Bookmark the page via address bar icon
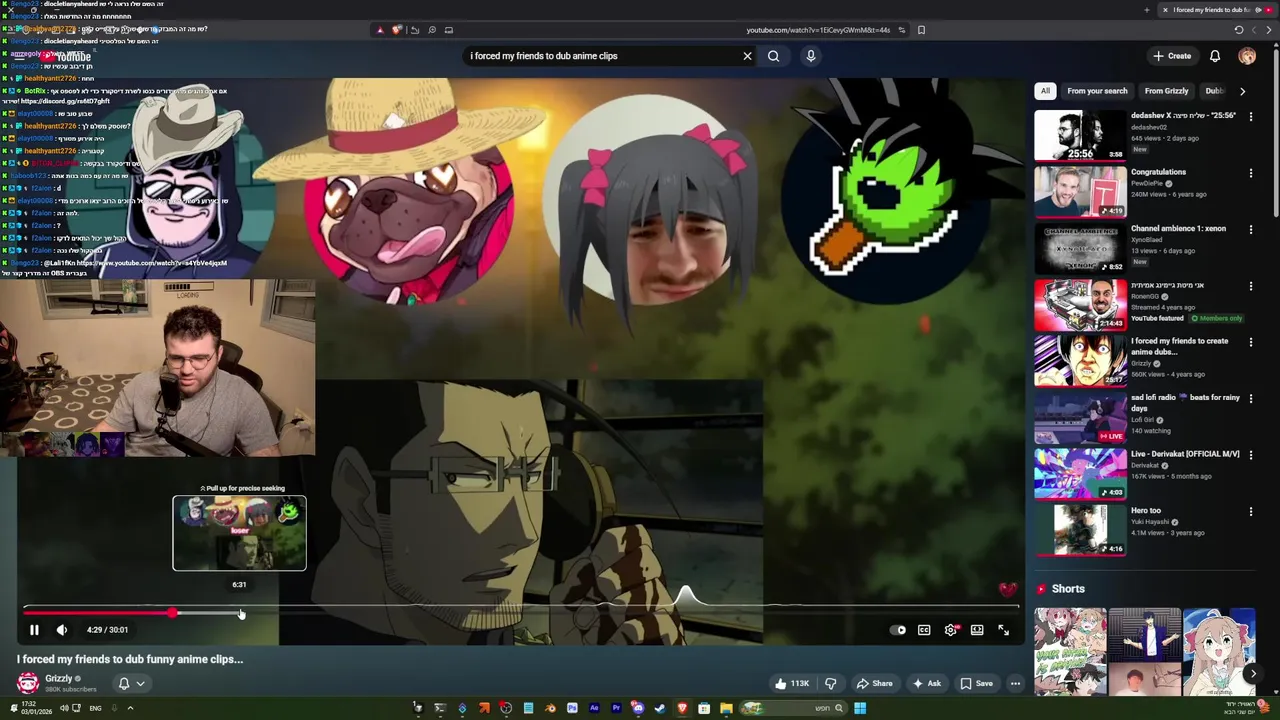This screenshot has height=720, width=1280. click(x=921, y=30)
